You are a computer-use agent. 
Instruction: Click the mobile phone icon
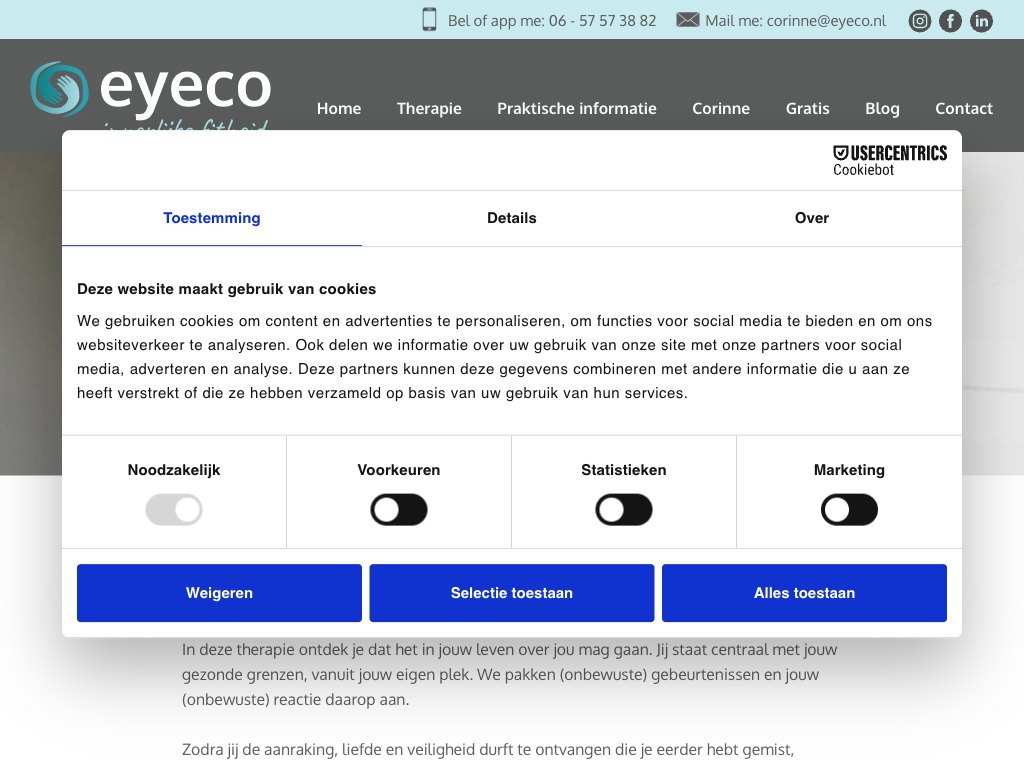click(430, 20)
